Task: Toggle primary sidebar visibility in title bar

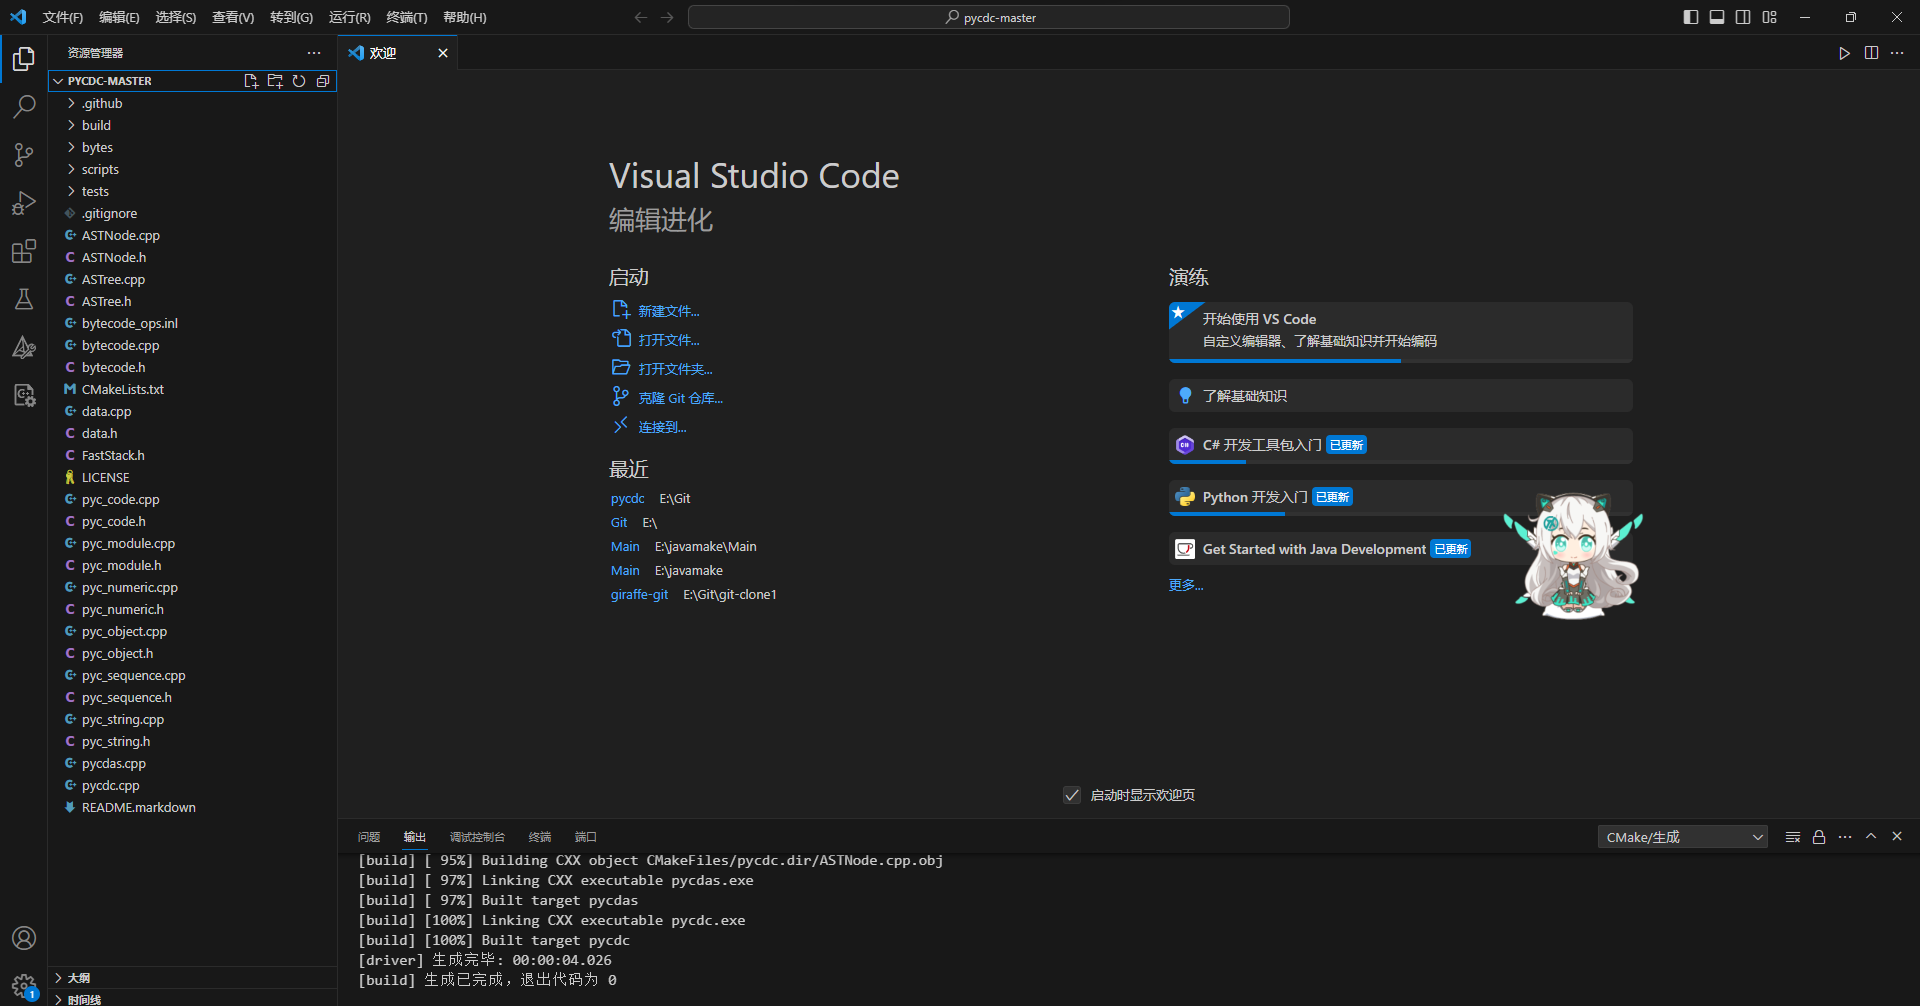Action: 1691,17
